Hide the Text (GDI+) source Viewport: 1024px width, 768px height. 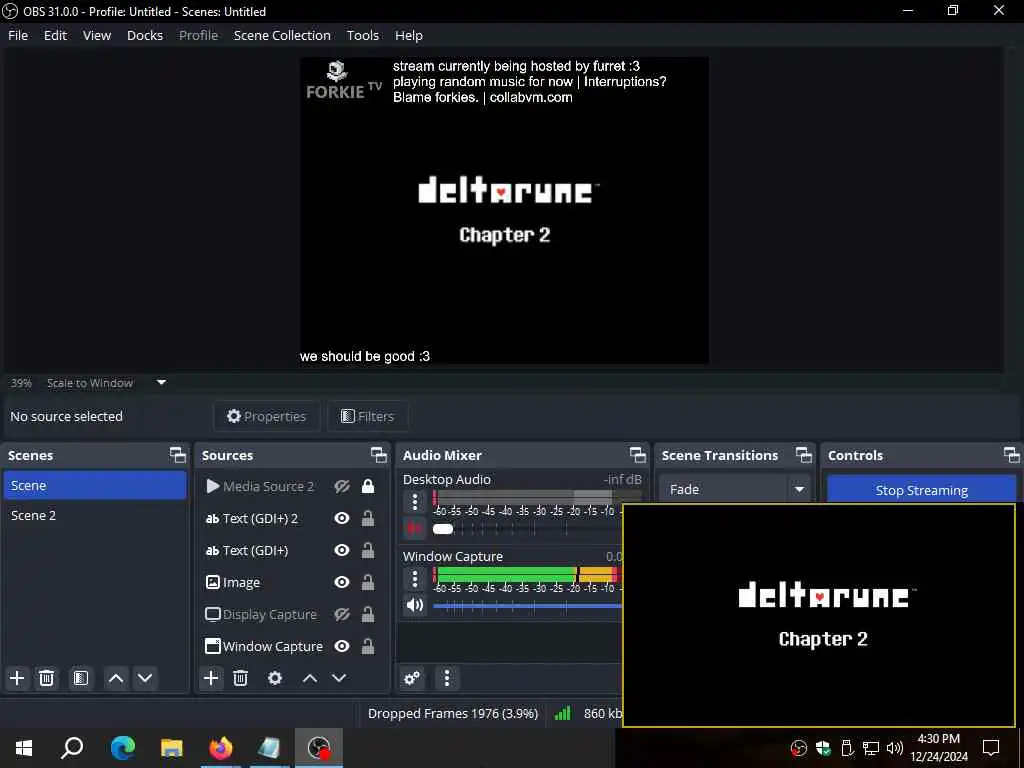(x=342, y=551)
